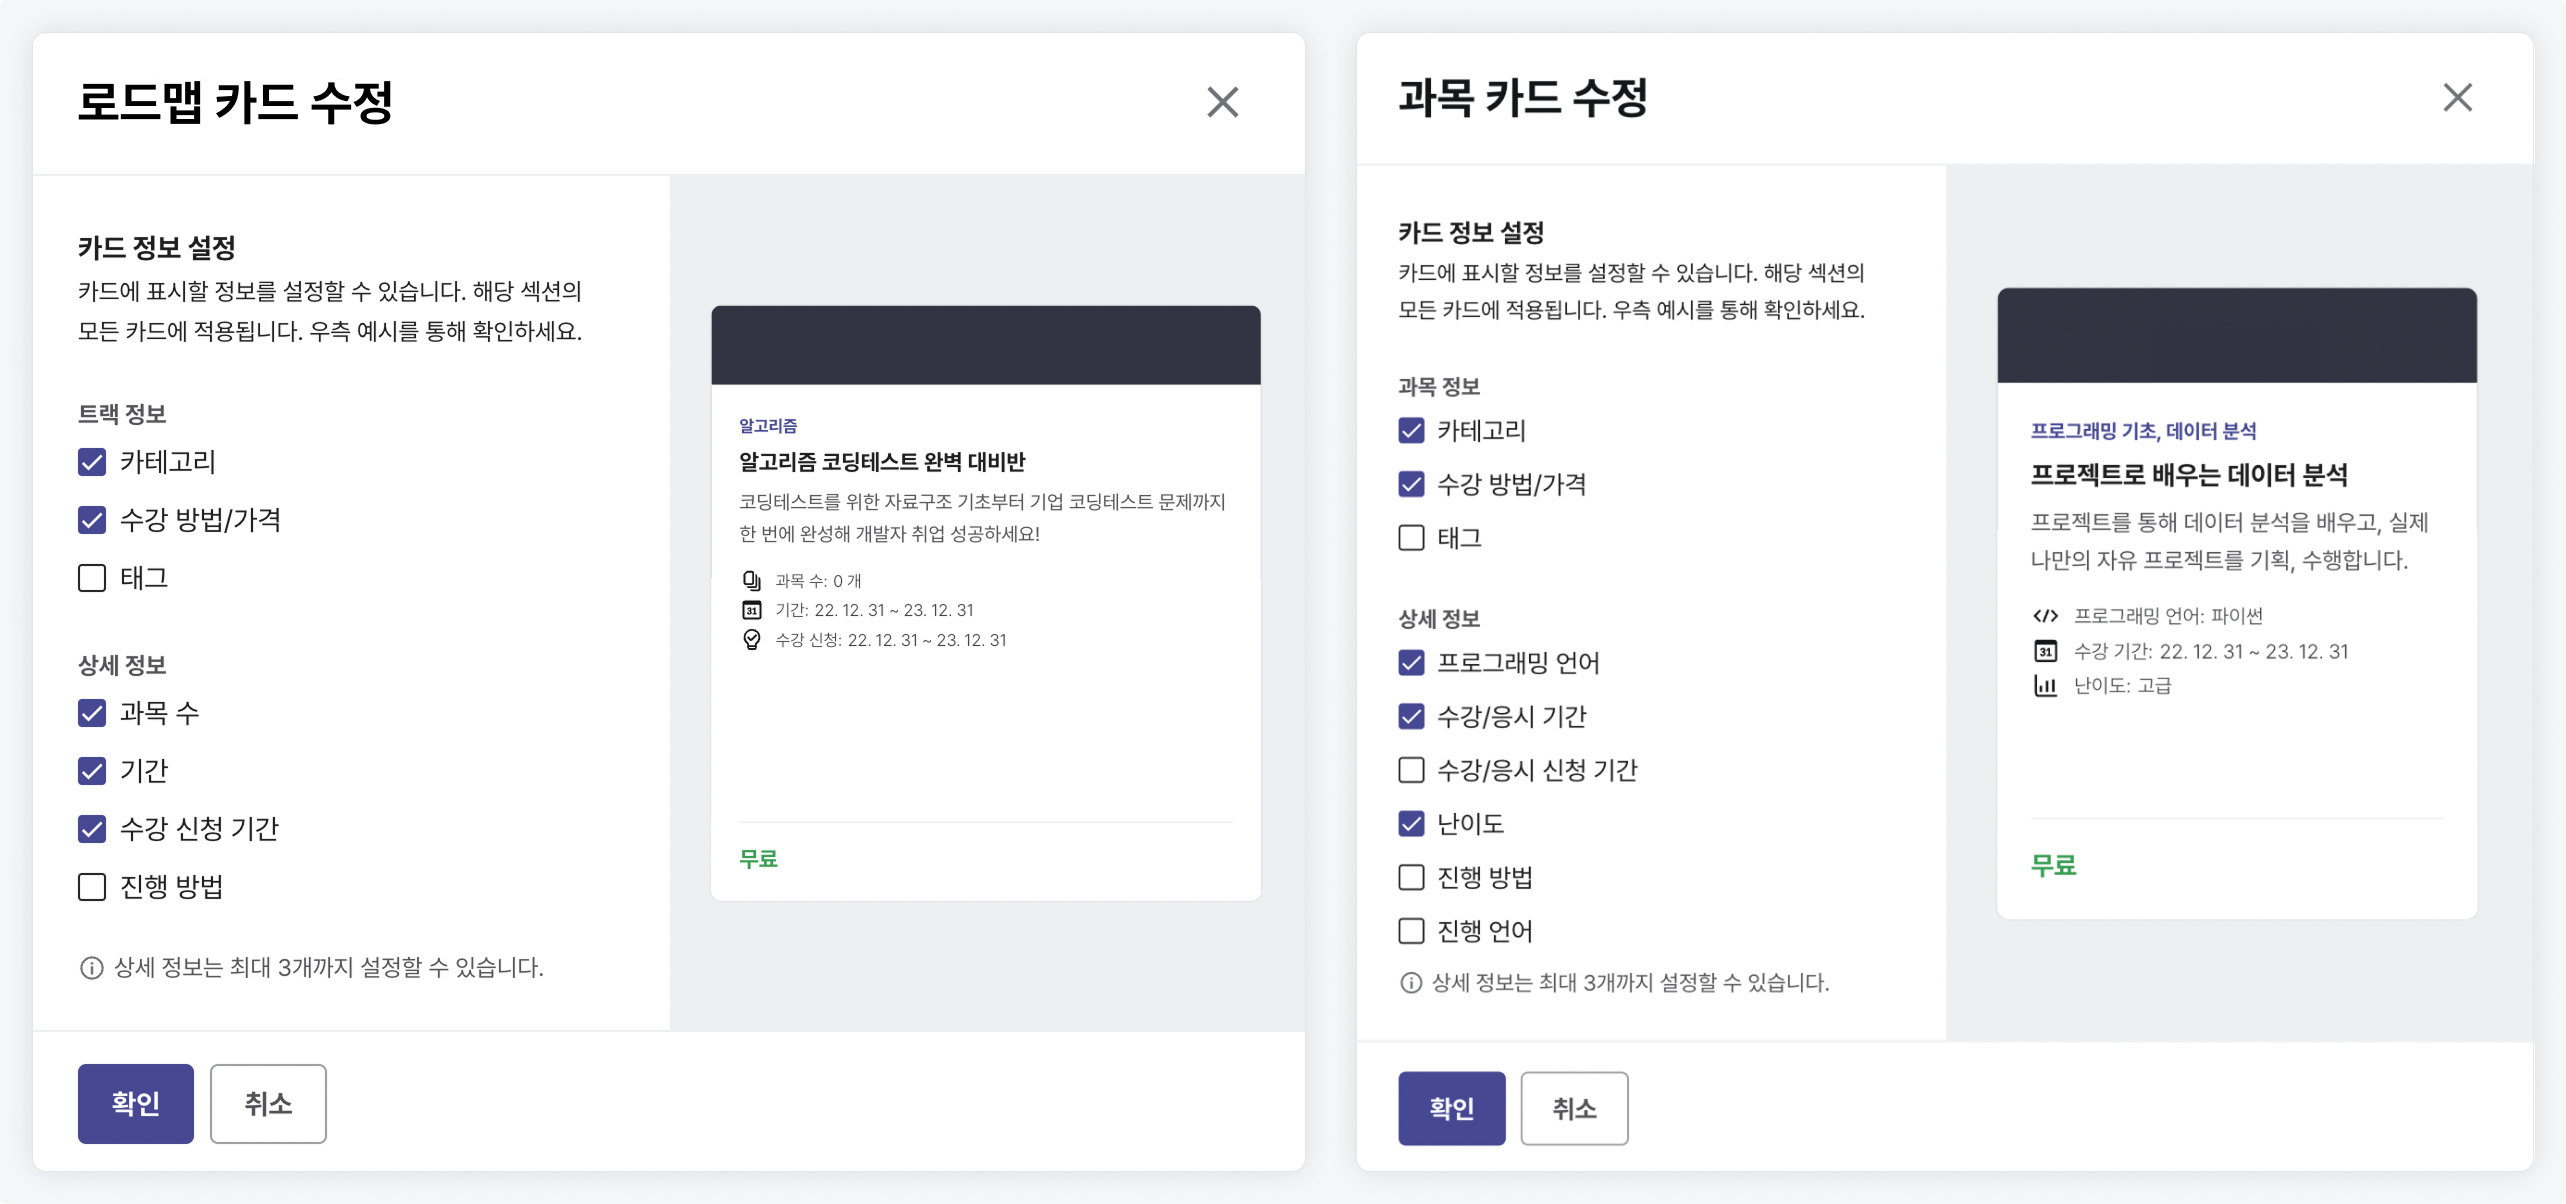Click the bar chart icon next to 난이도
This screenshot has width=2566, height=1204.
point(2045,686)
